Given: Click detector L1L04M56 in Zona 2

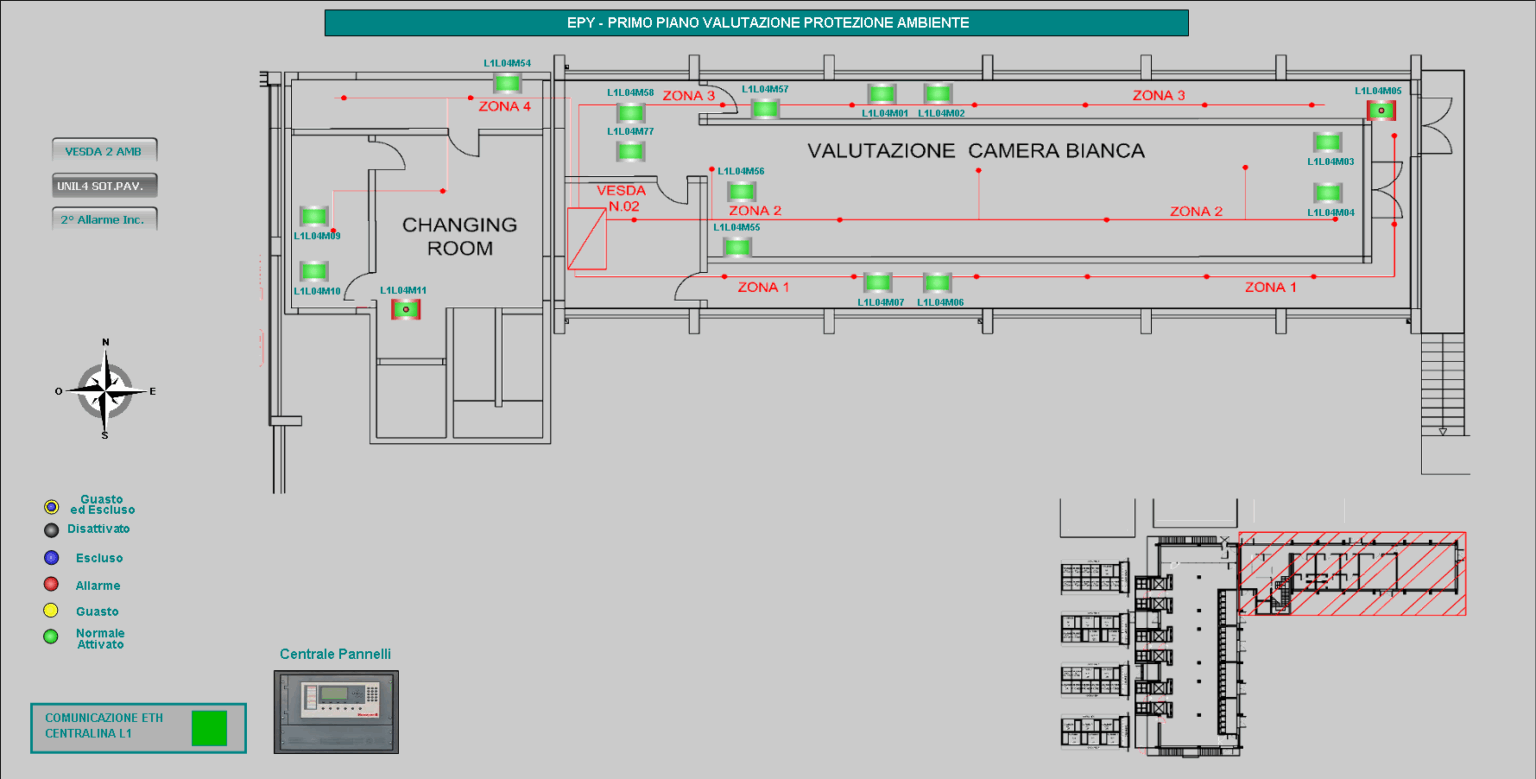Looking at the screenshot, I should [741, 191].
